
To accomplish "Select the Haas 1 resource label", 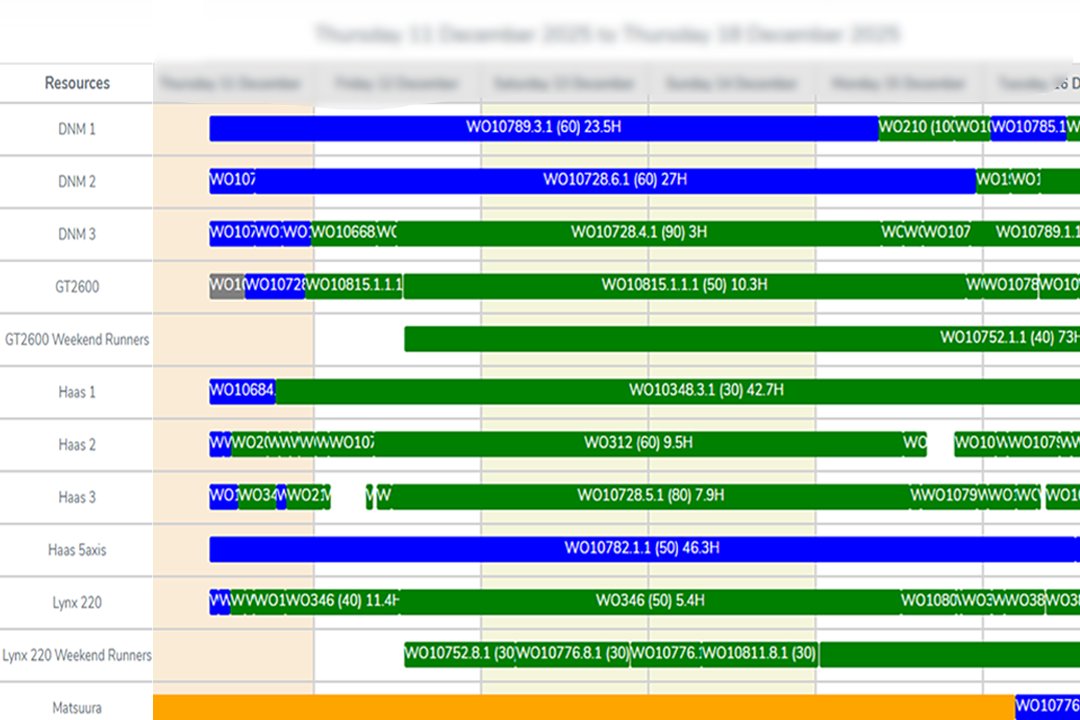I will (76, 393).
